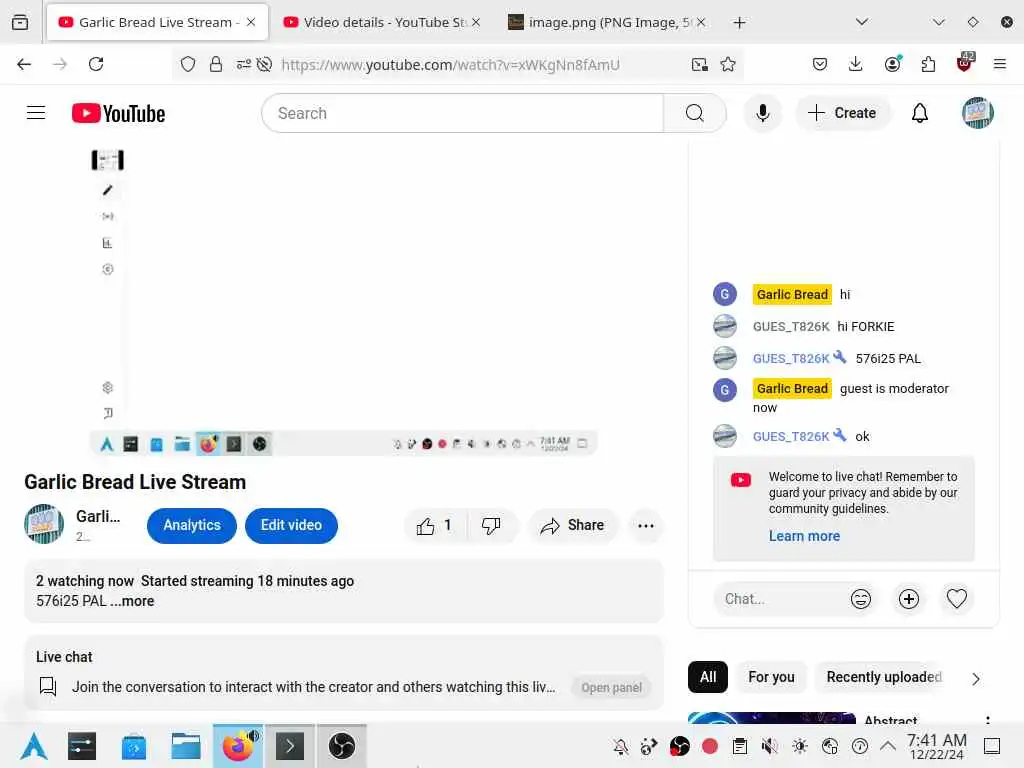The height and width of the screenshot is (768, 1024).
Task: Open more actions ellipsis under video
Action: pyautogui.click(x=645, y=526)
